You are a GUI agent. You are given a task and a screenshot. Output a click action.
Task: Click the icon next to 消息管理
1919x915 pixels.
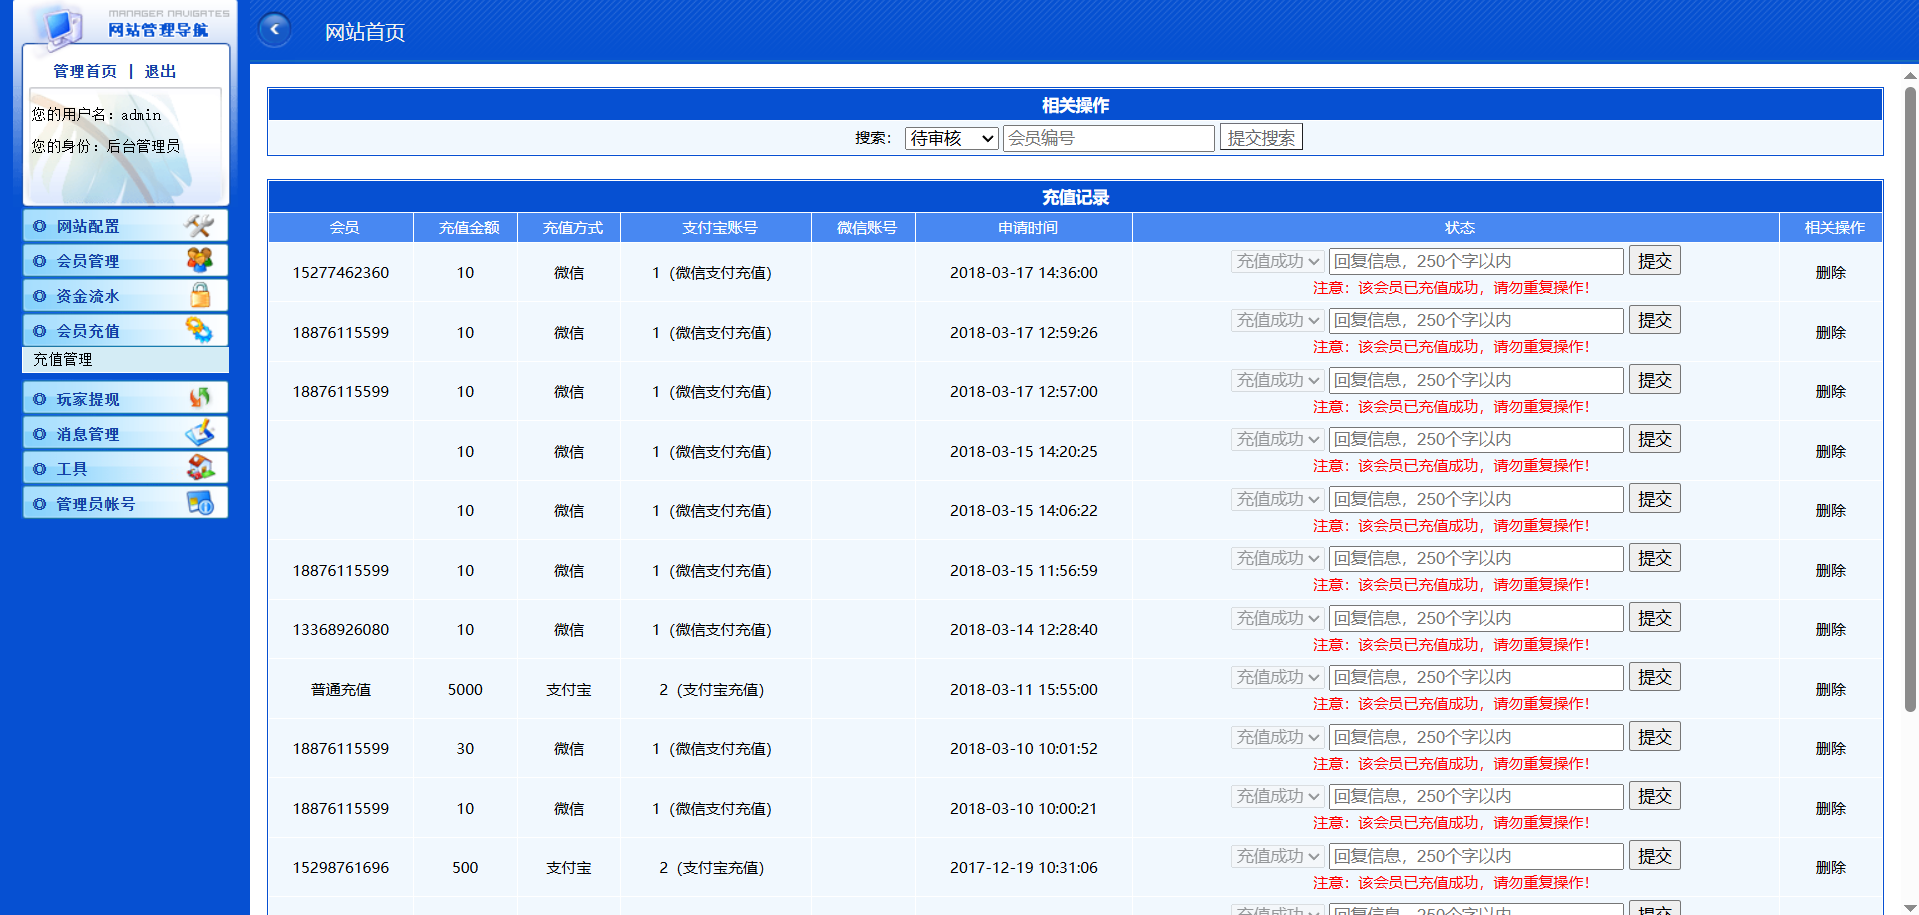point(200,433)
